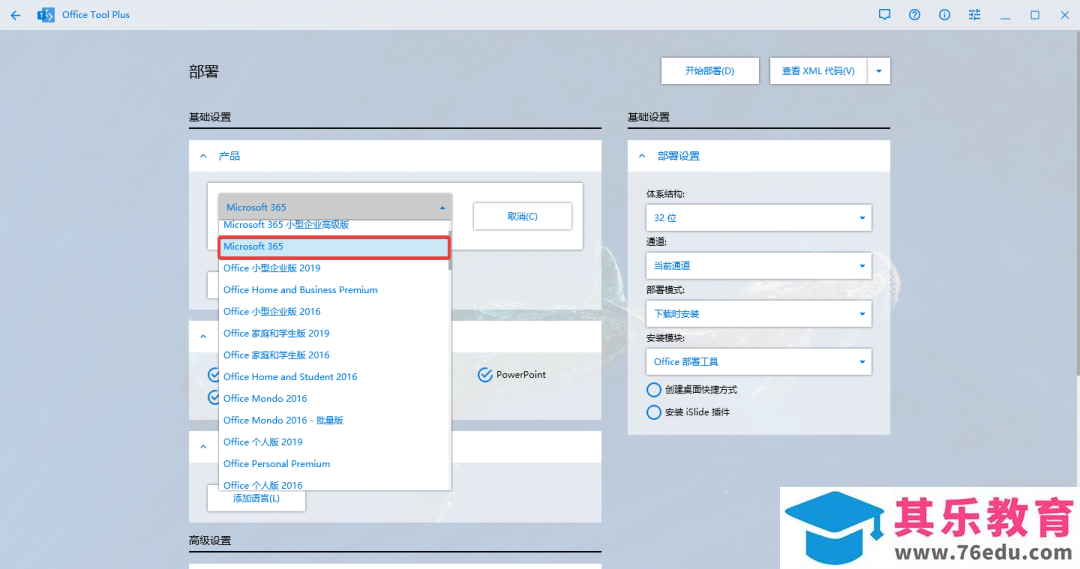Image resolution: width=1080 pixels, height=569 pixels.
Task: Open the about info icon
Action: [x=944, y=14]
